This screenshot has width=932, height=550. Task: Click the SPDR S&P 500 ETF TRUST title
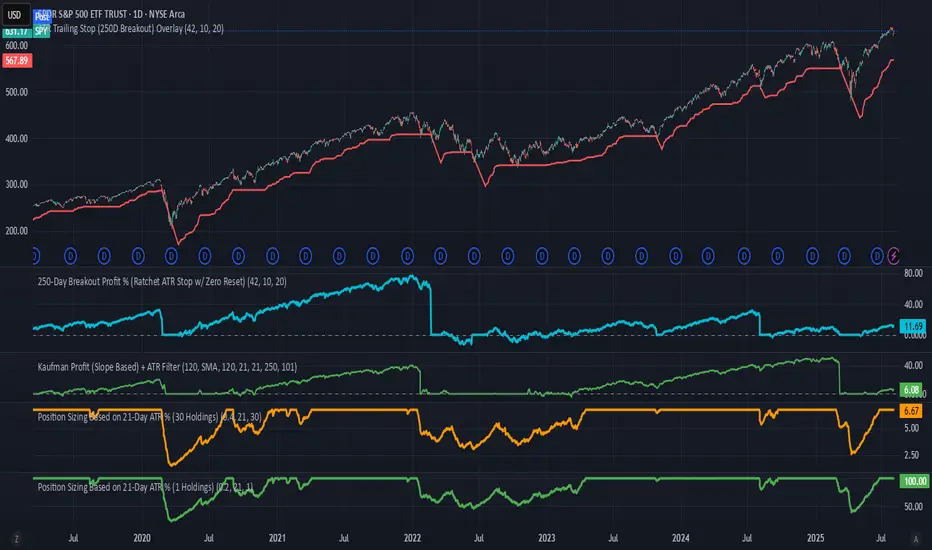[x=111, y=14]
